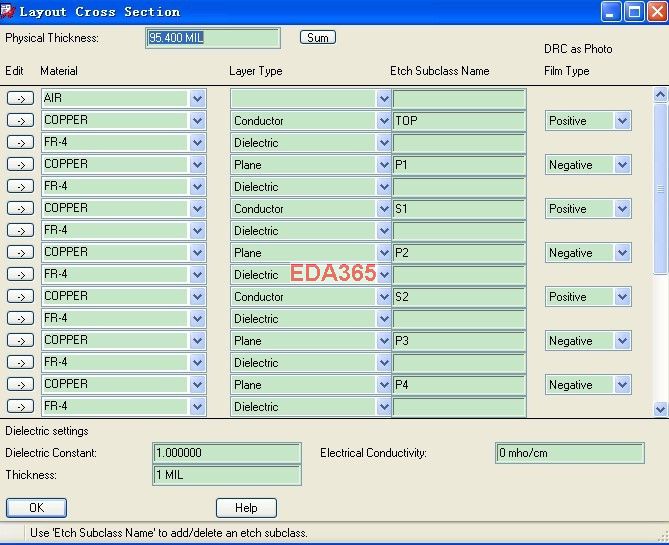Click the edit arrow button for the S2 row

(x=20, y=297)
